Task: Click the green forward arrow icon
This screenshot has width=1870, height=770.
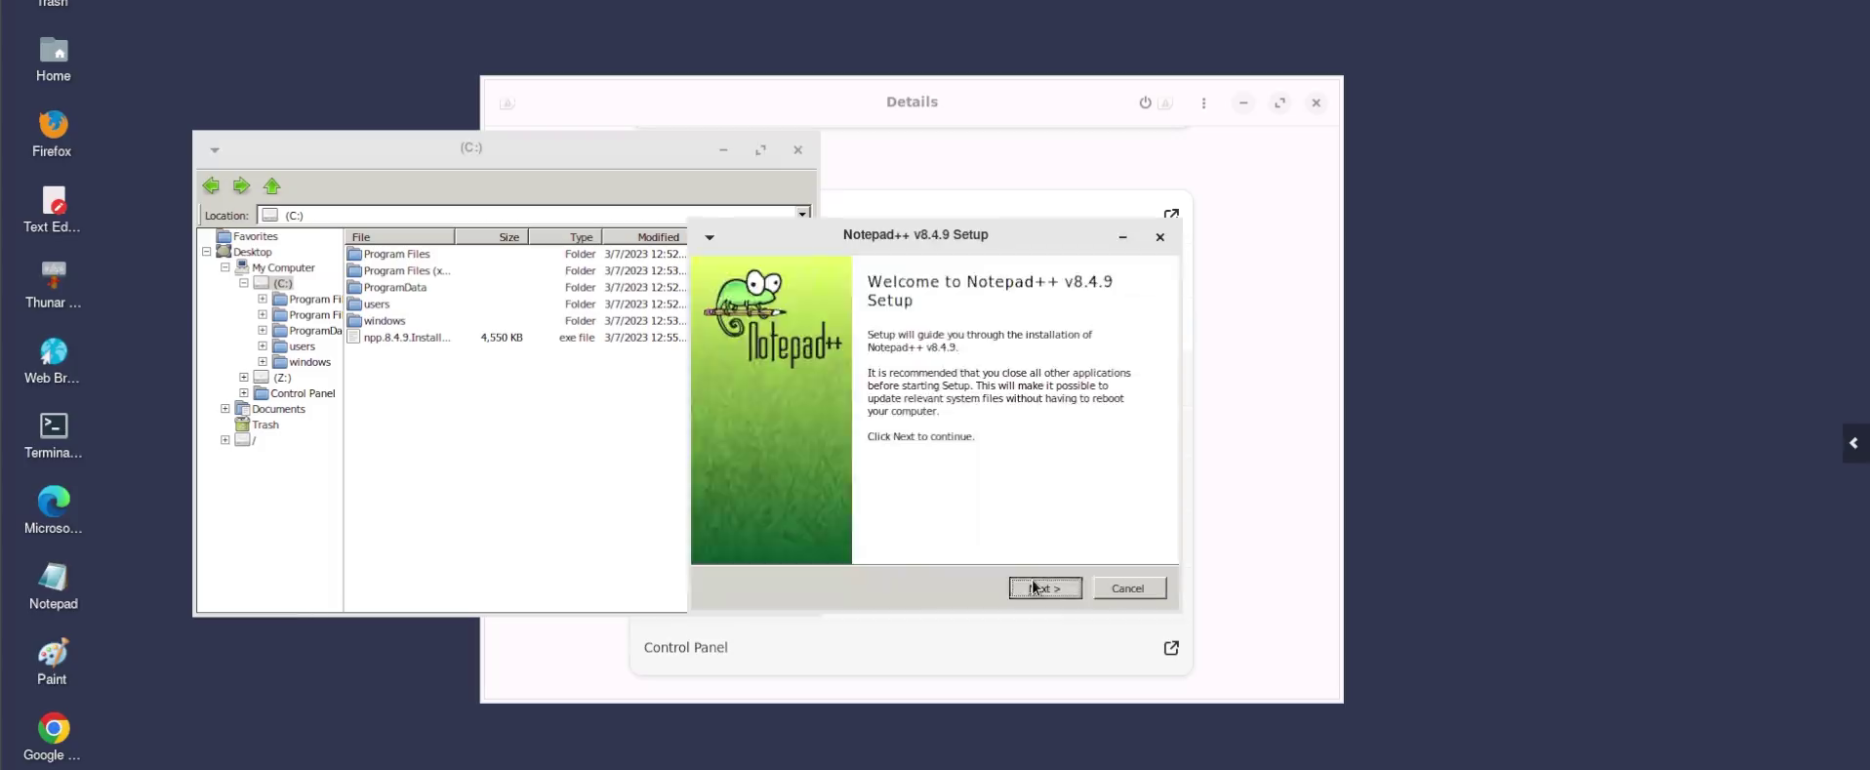Action: coord(241,186)
